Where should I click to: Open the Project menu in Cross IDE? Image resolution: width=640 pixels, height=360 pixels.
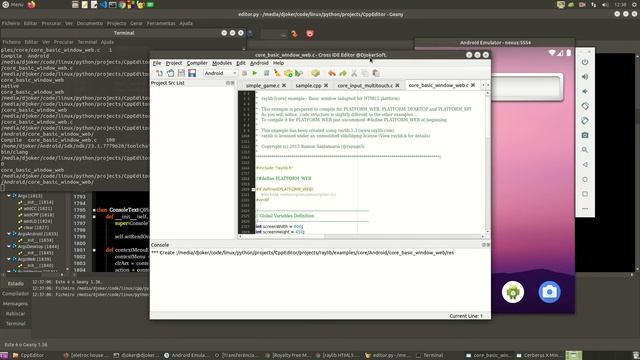(x=174, y=63)
